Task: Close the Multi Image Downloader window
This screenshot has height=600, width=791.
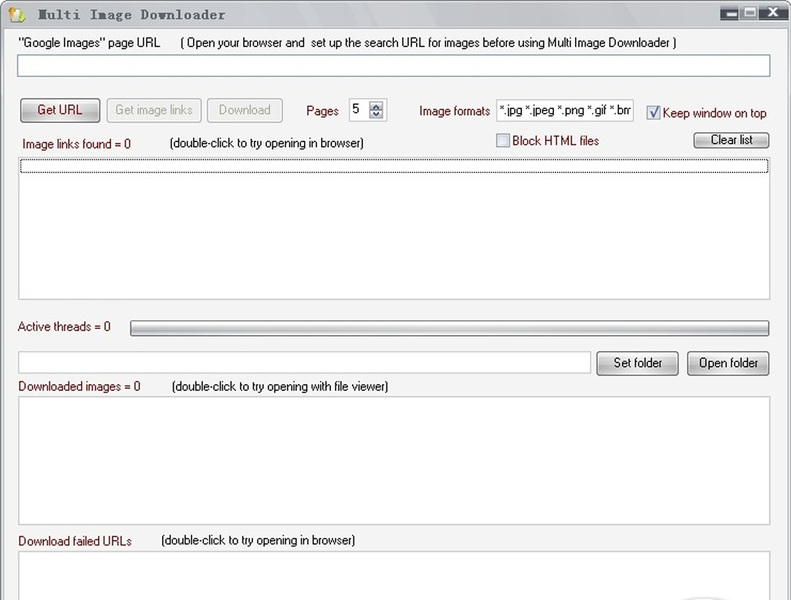Action: (772, 14)
